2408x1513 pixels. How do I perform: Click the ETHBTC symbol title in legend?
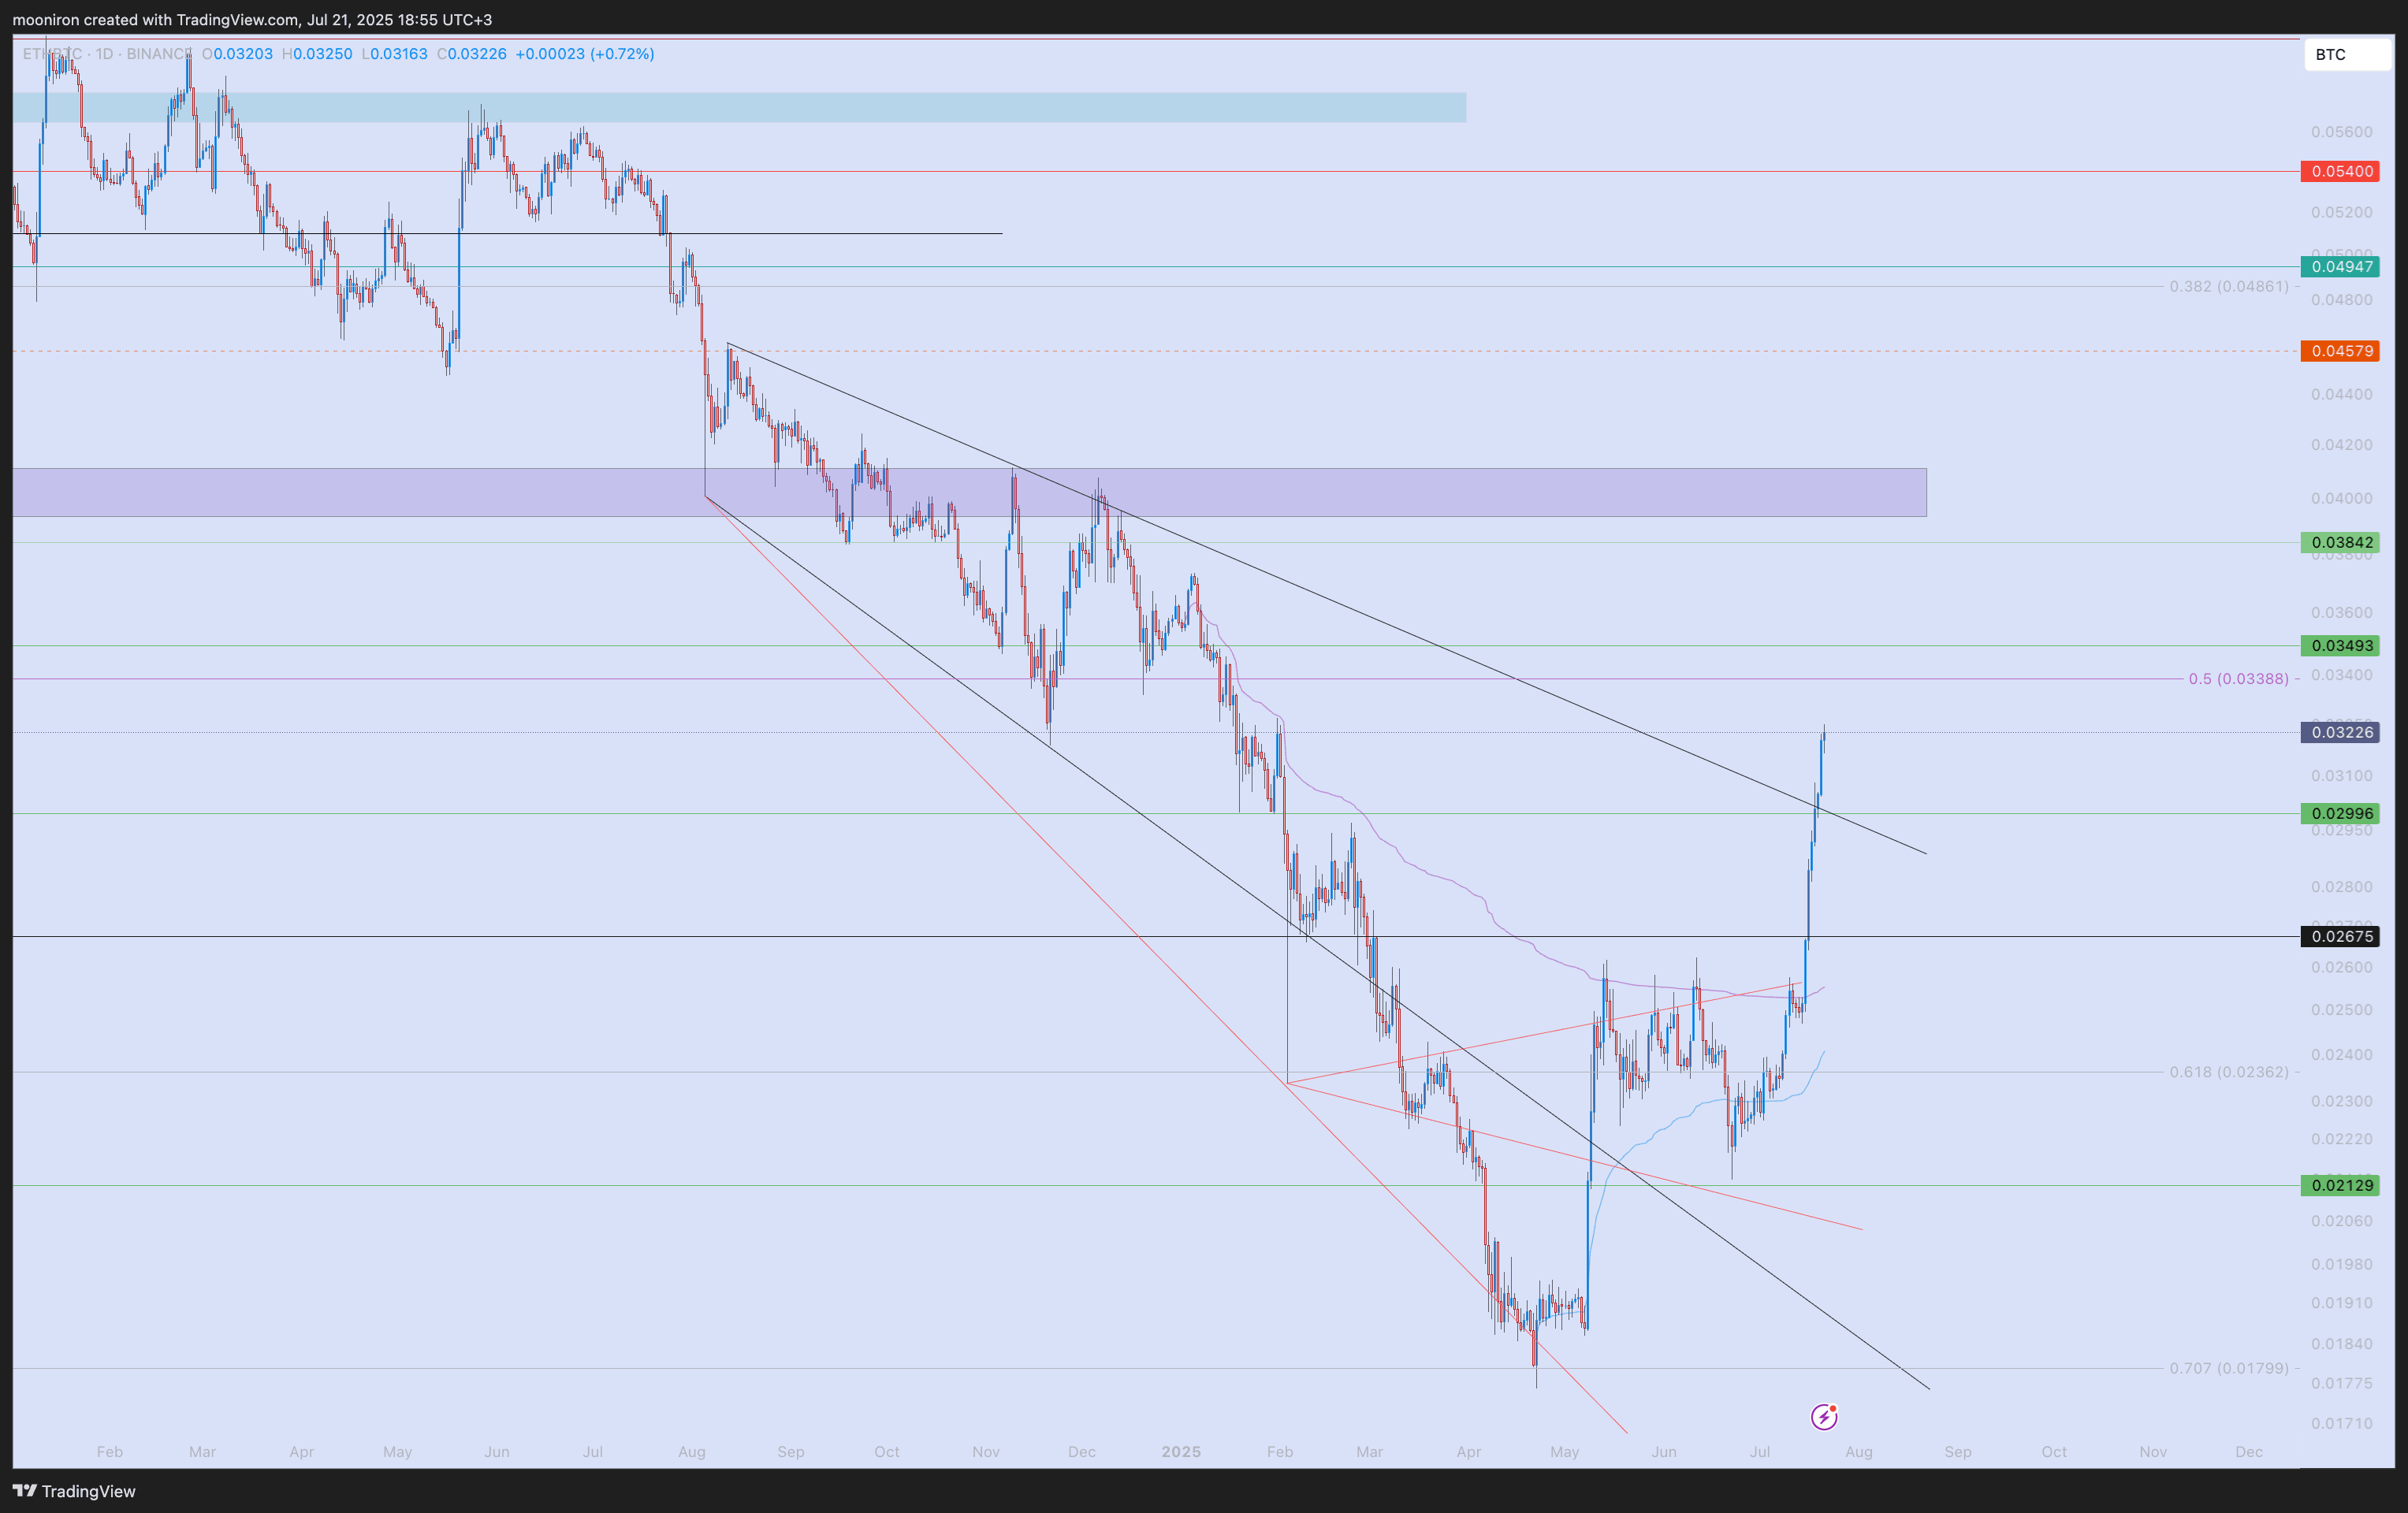(x=52, y=54)
